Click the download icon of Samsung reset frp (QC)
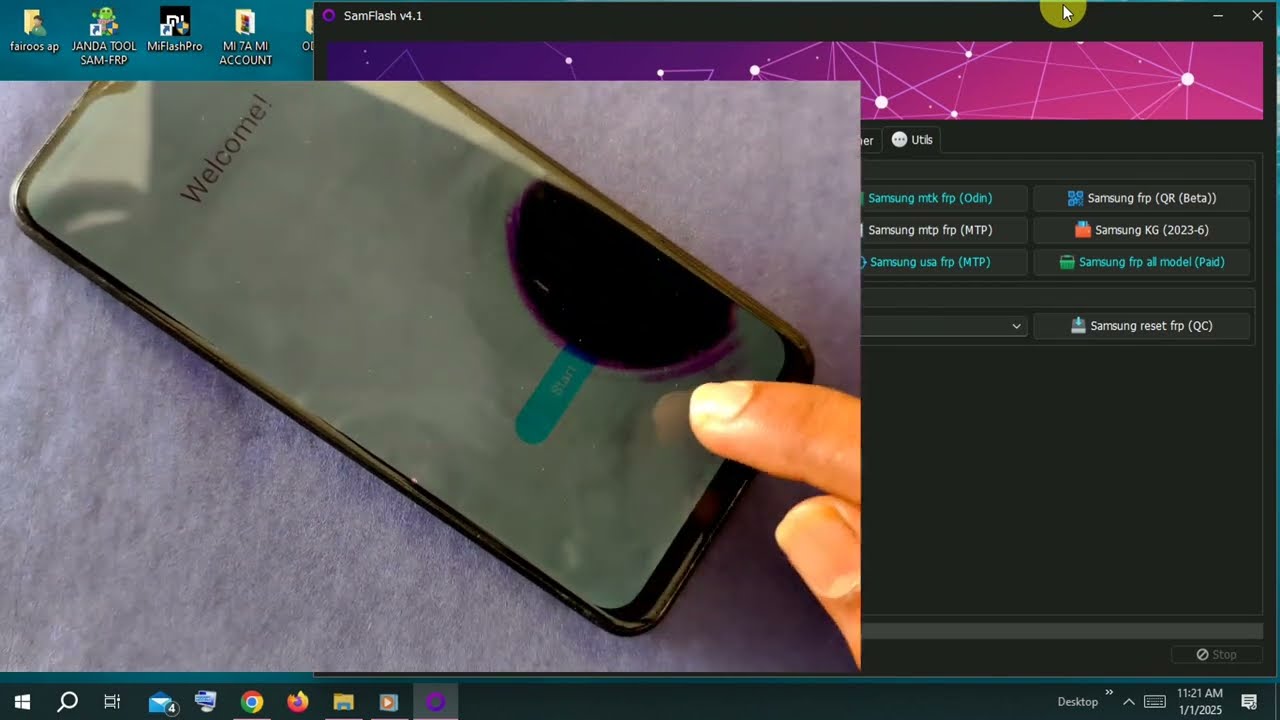This screenshot has height=720, width=1280. pos(1078,326)
